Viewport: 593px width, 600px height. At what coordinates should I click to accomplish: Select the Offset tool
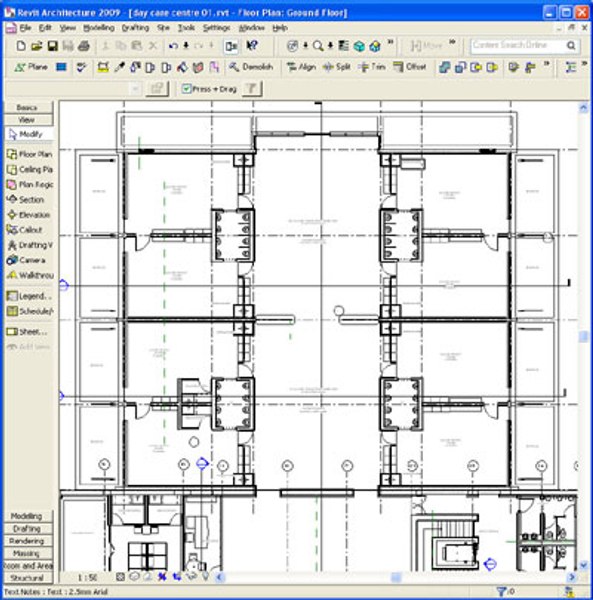pos(410,67)
